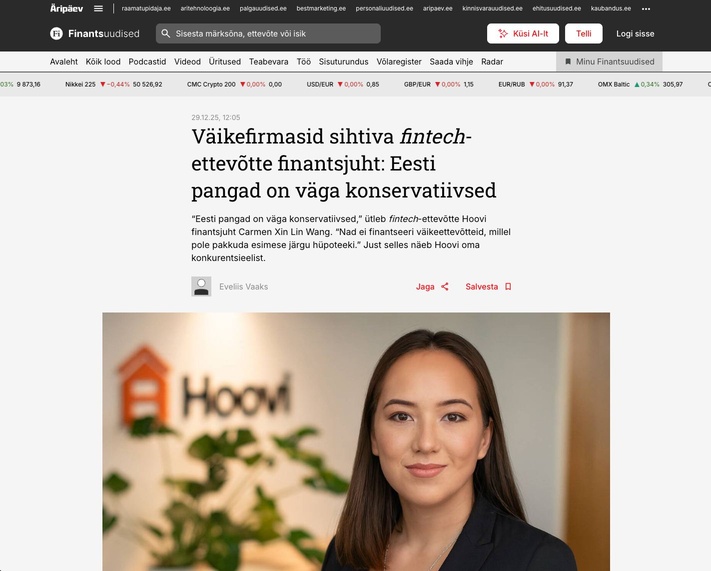Click the Äripäev logo in top bar
711x571 pixels.
tap(66, 9)
